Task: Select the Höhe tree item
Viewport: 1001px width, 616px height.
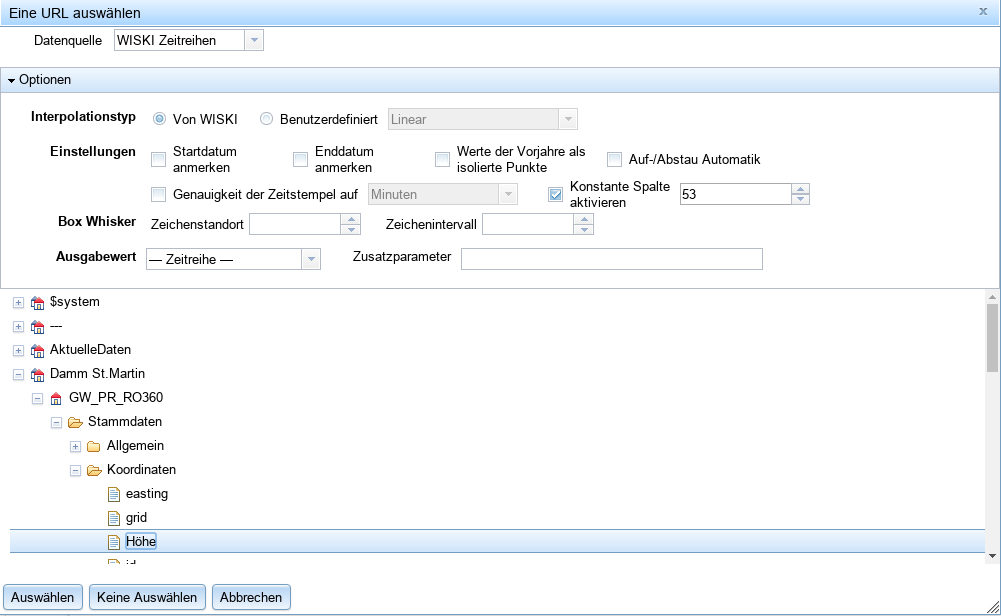Action: point(141,542)
